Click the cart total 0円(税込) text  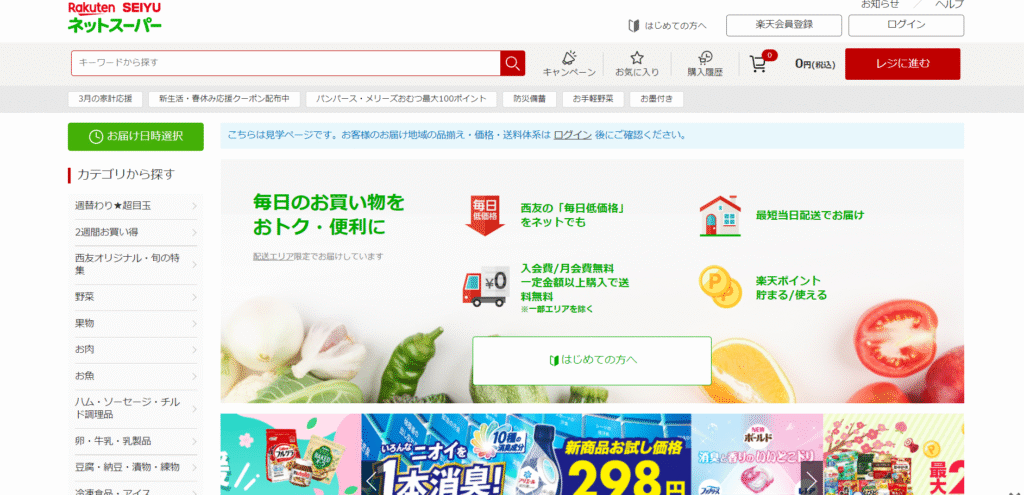click(815, 64)
